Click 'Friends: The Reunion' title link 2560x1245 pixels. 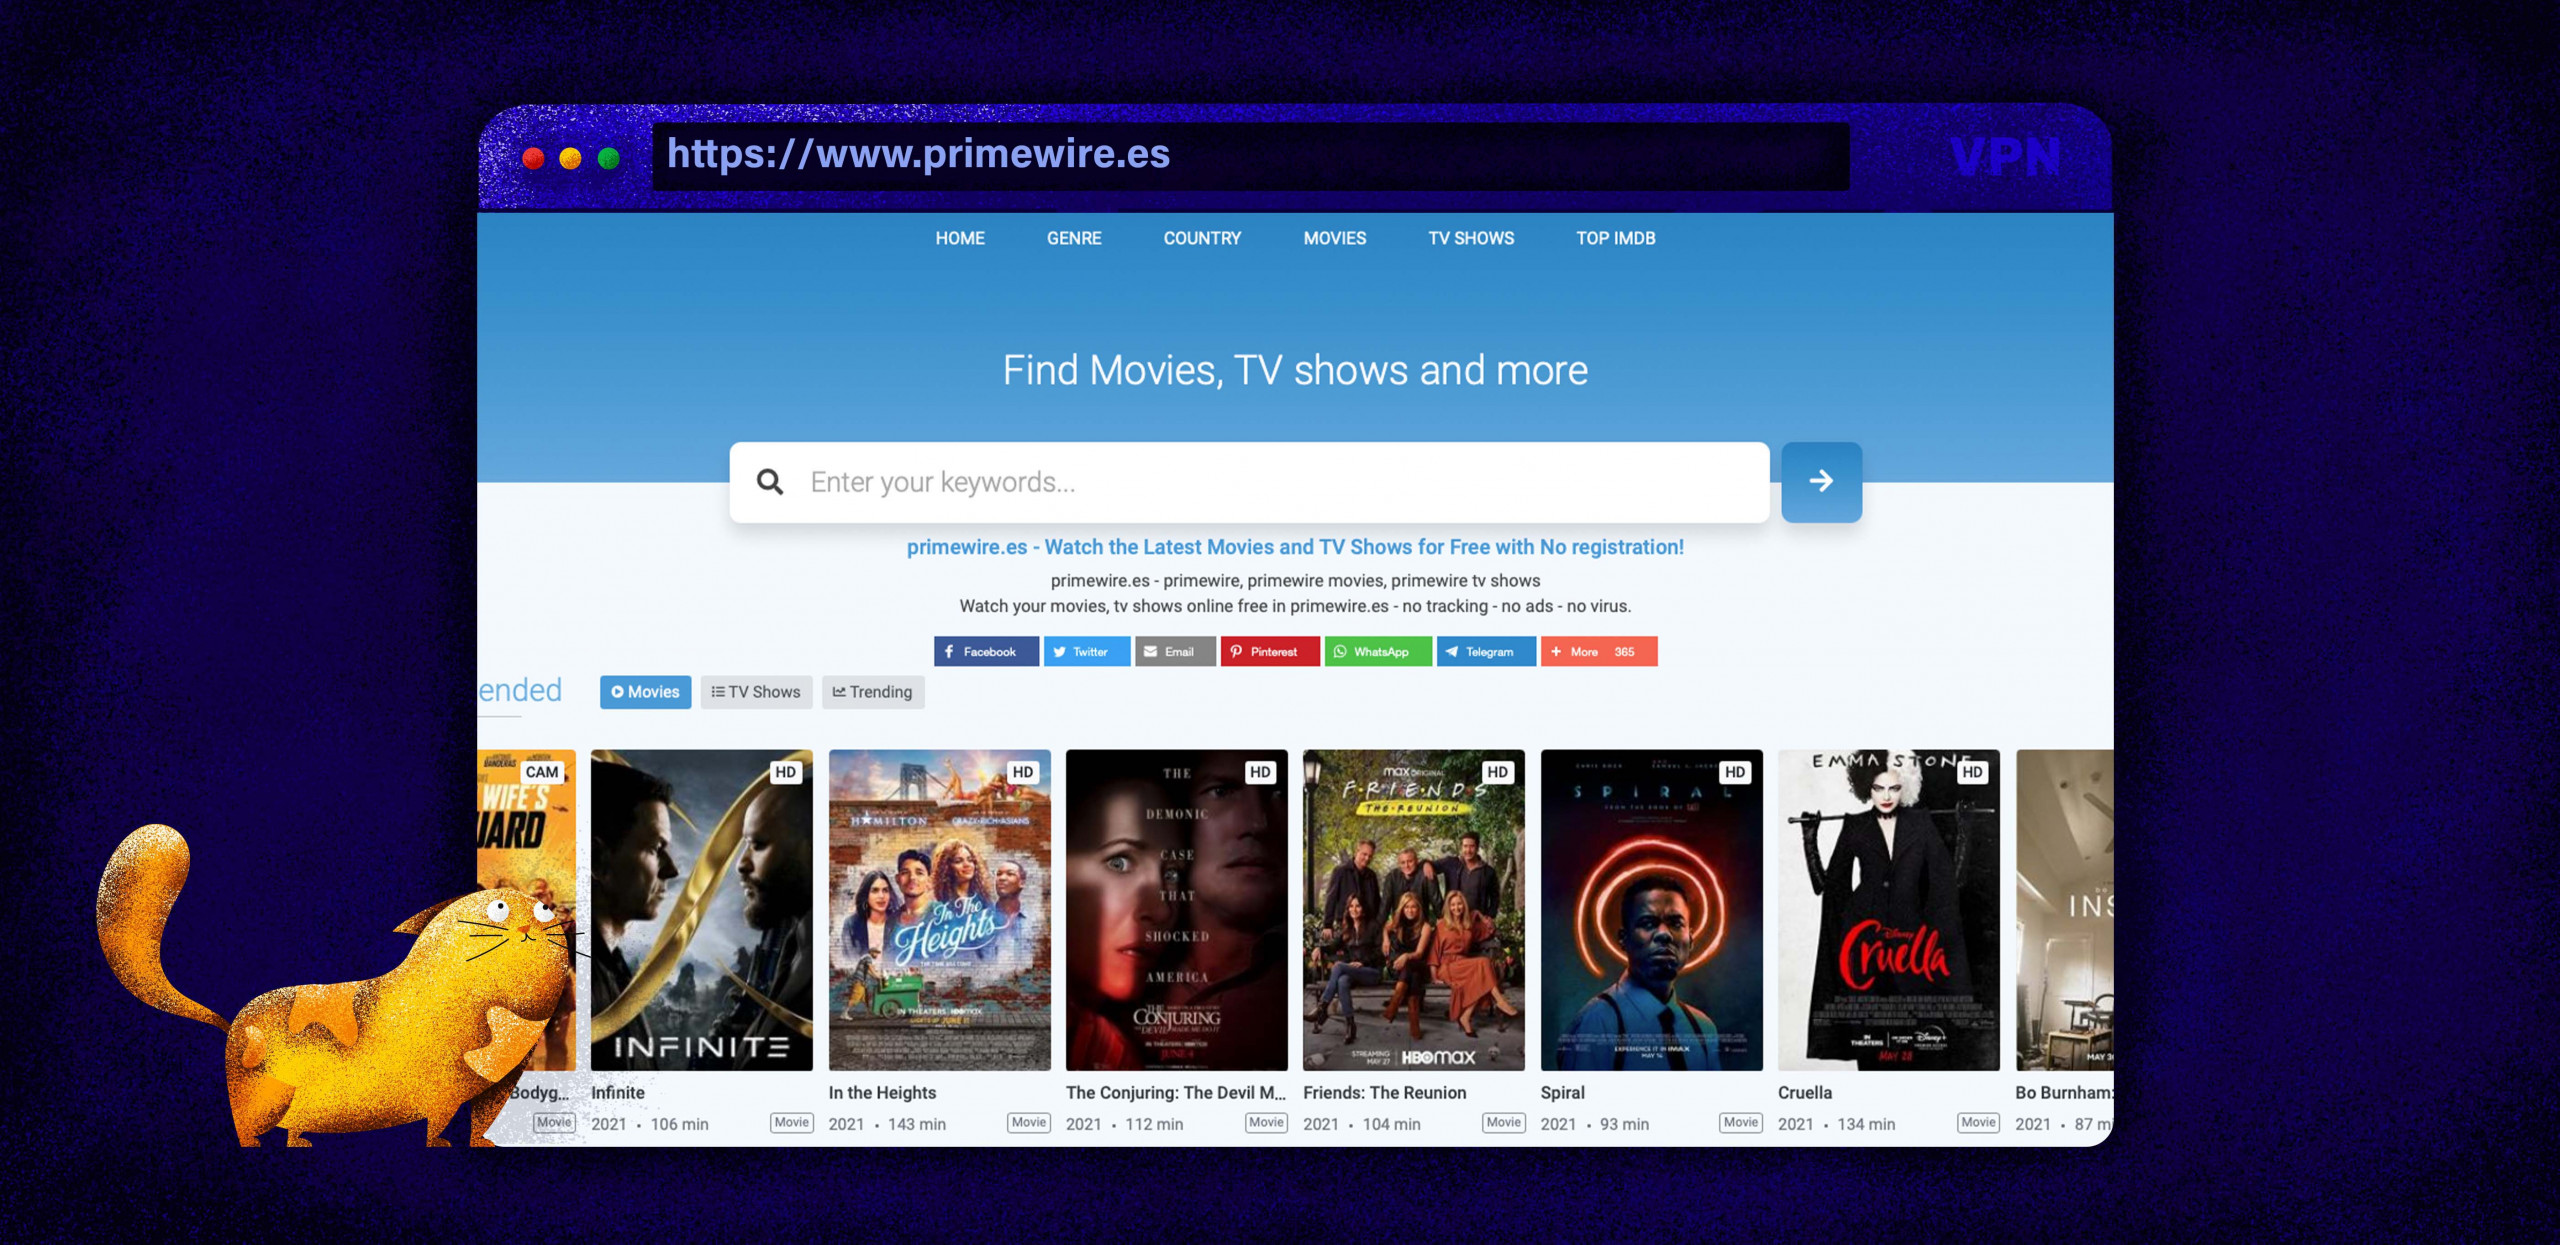pos(1384,1093)
